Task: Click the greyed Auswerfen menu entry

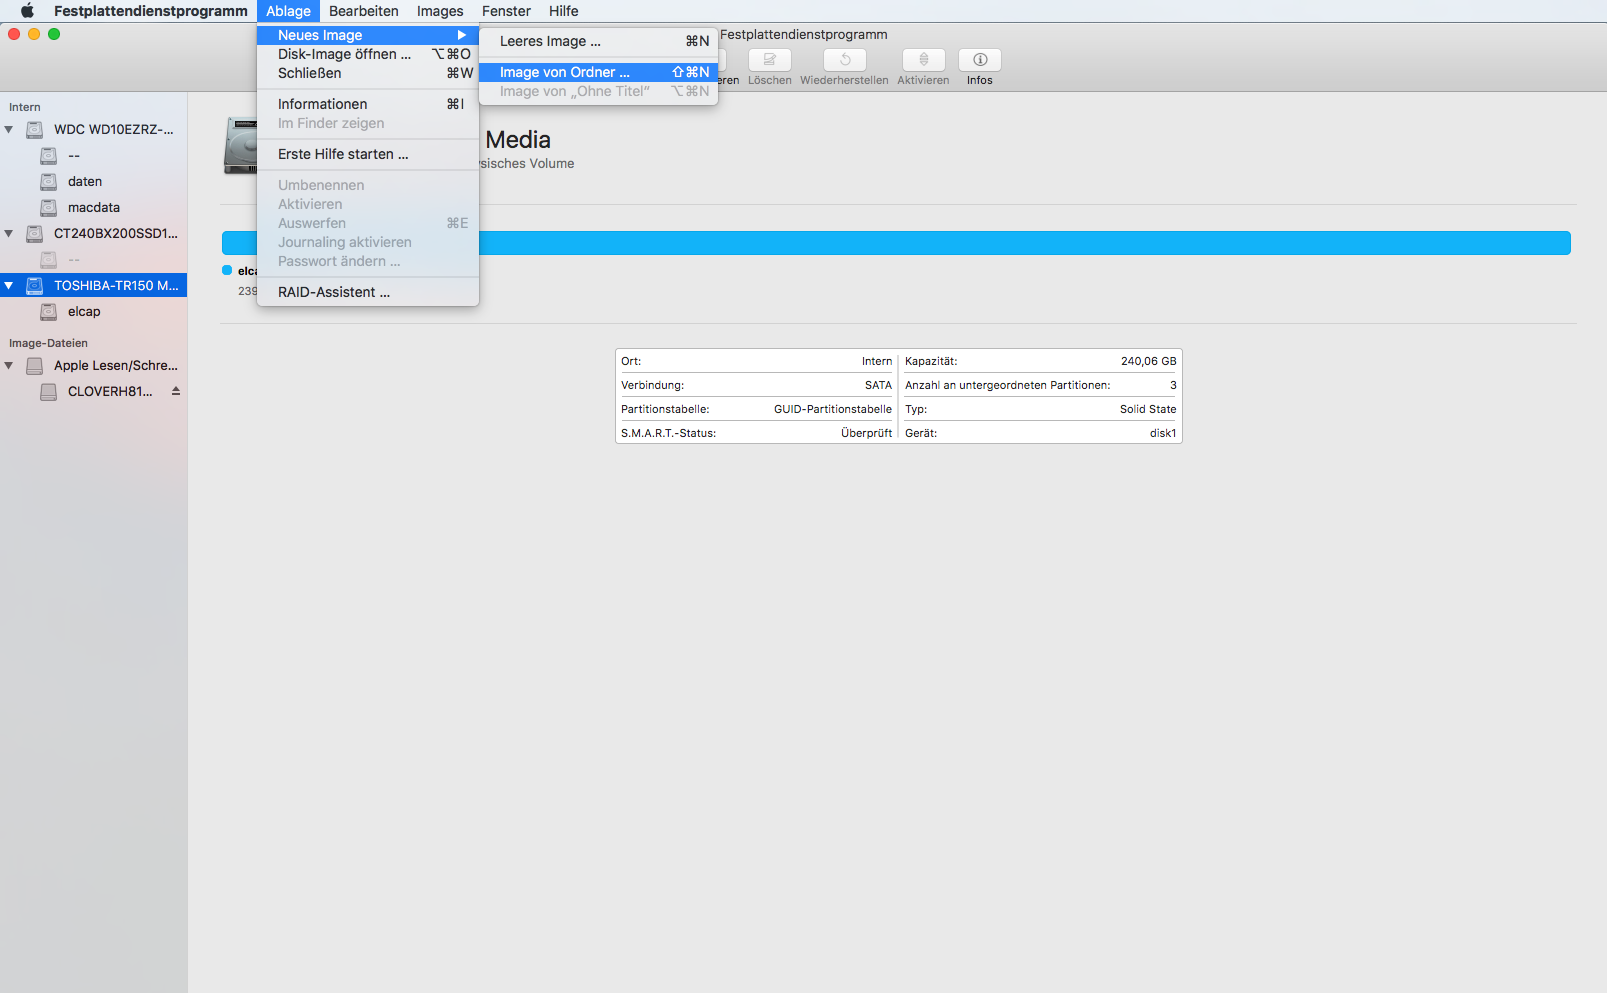Action: click(368, 223)
